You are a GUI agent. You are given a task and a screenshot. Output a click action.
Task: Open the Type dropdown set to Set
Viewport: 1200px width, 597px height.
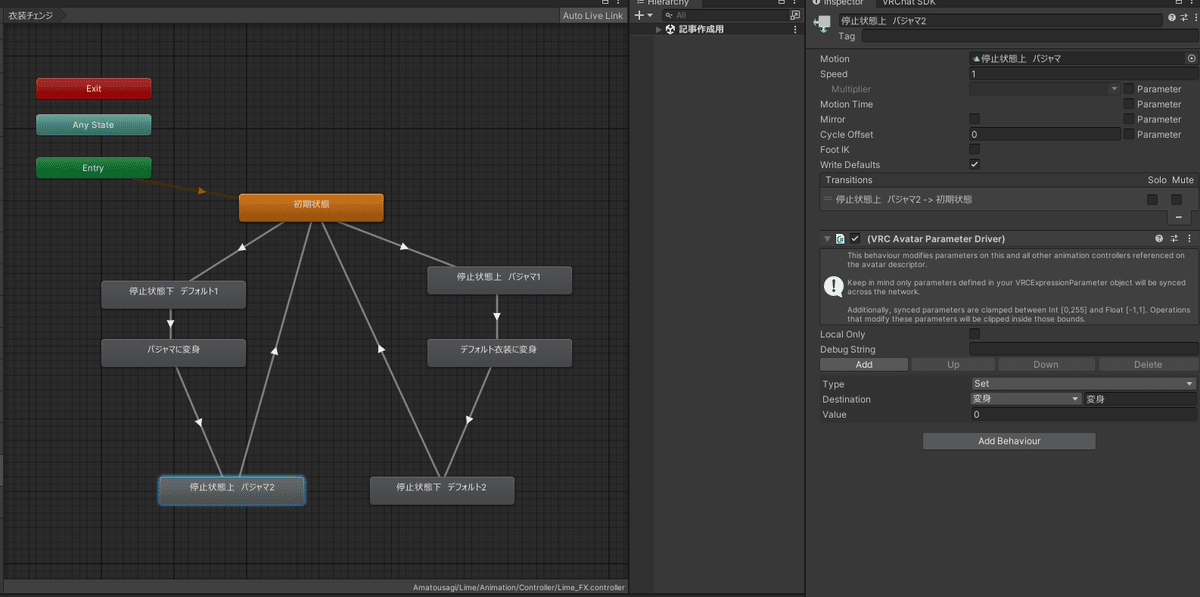[1083, 384]
